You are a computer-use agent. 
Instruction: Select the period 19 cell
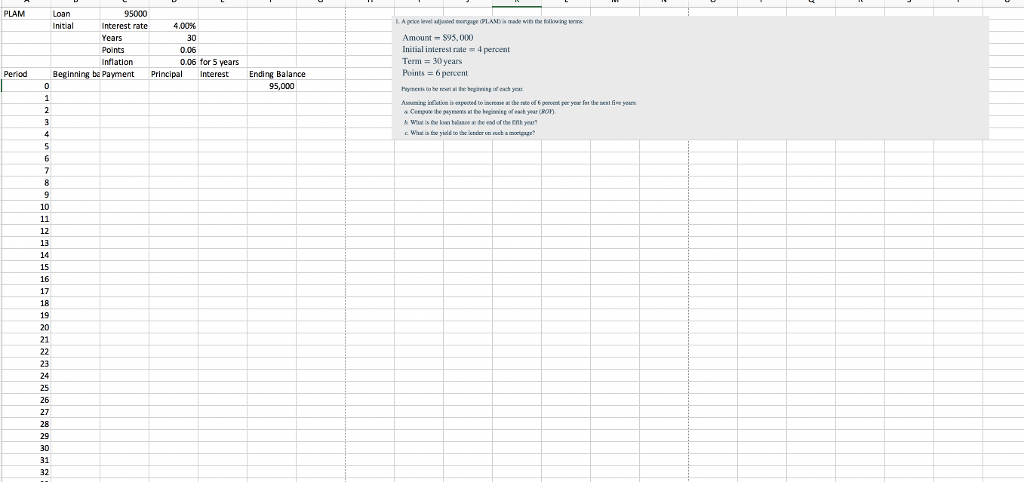[26, 315]
